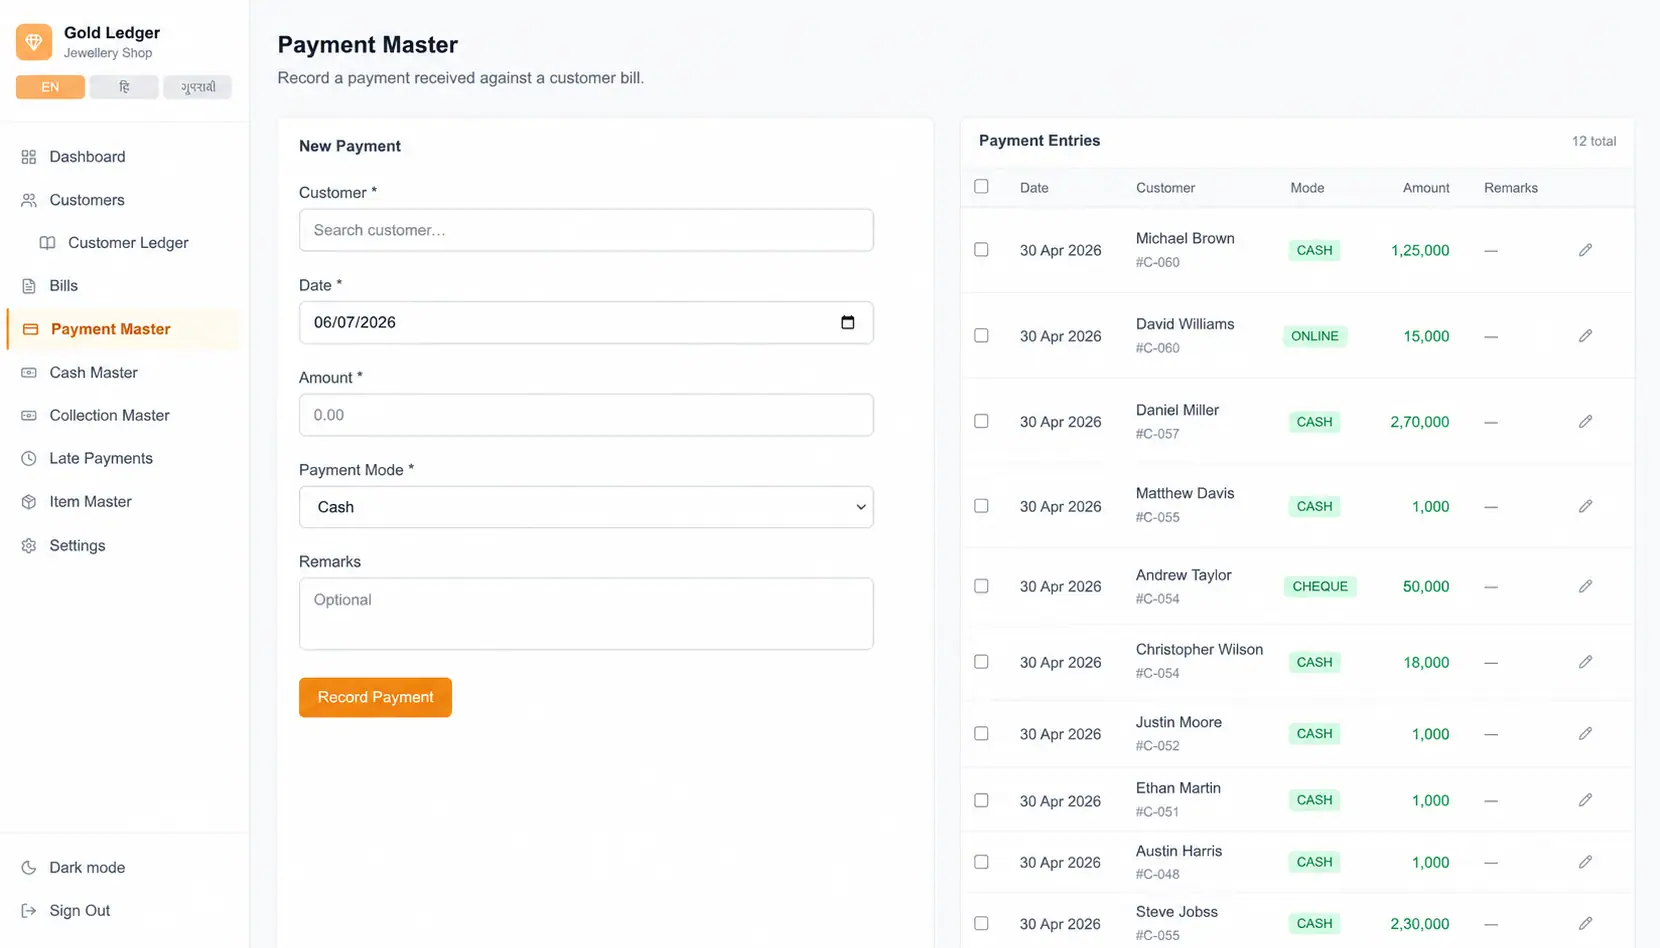Click the Date field showing 06/07/2026
Viewport: 1660px width, 948px height.
click(586, 322)
